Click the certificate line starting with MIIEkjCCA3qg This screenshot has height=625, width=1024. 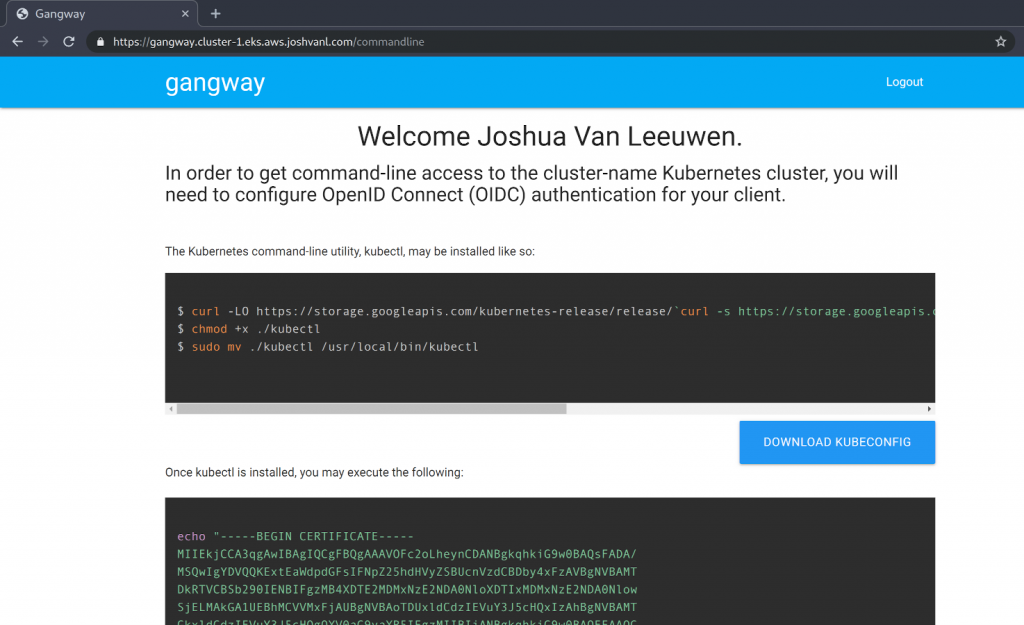tap(406, 554)
